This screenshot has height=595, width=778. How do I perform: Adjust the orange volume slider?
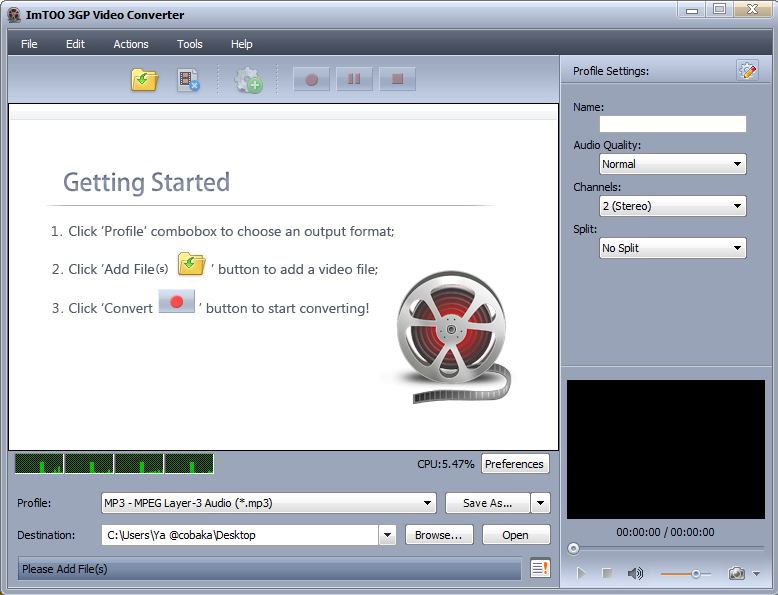point(686,574)
